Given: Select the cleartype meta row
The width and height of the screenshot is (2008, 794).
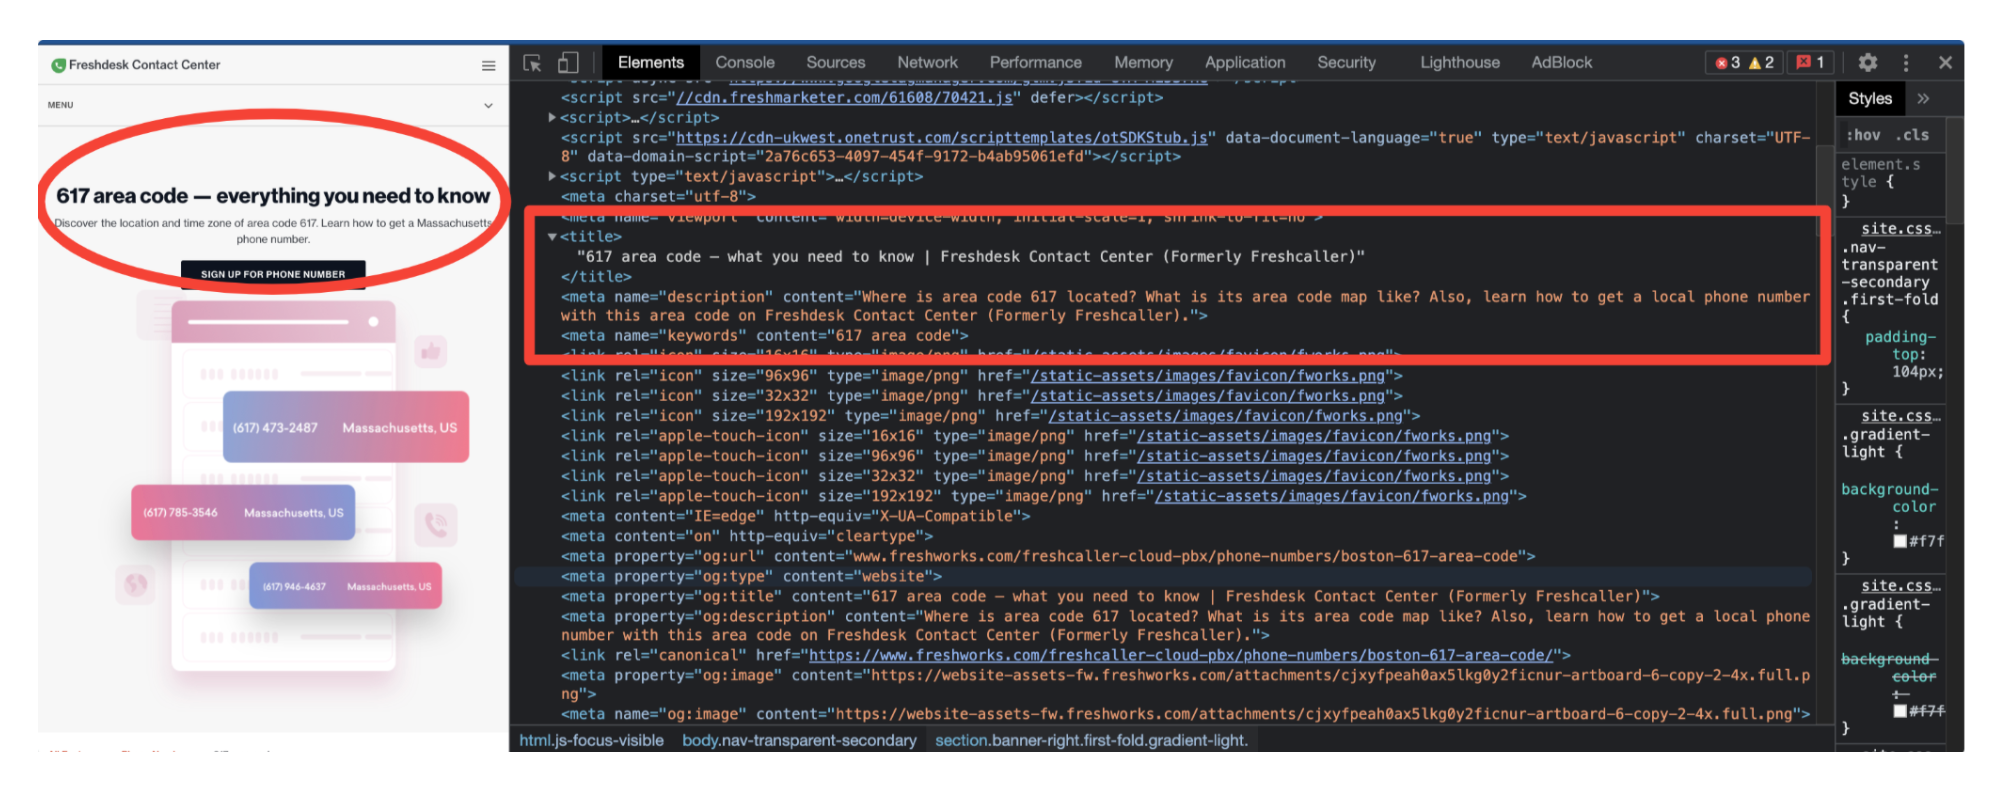Looking at the screenshot, I should click(747, 537).
